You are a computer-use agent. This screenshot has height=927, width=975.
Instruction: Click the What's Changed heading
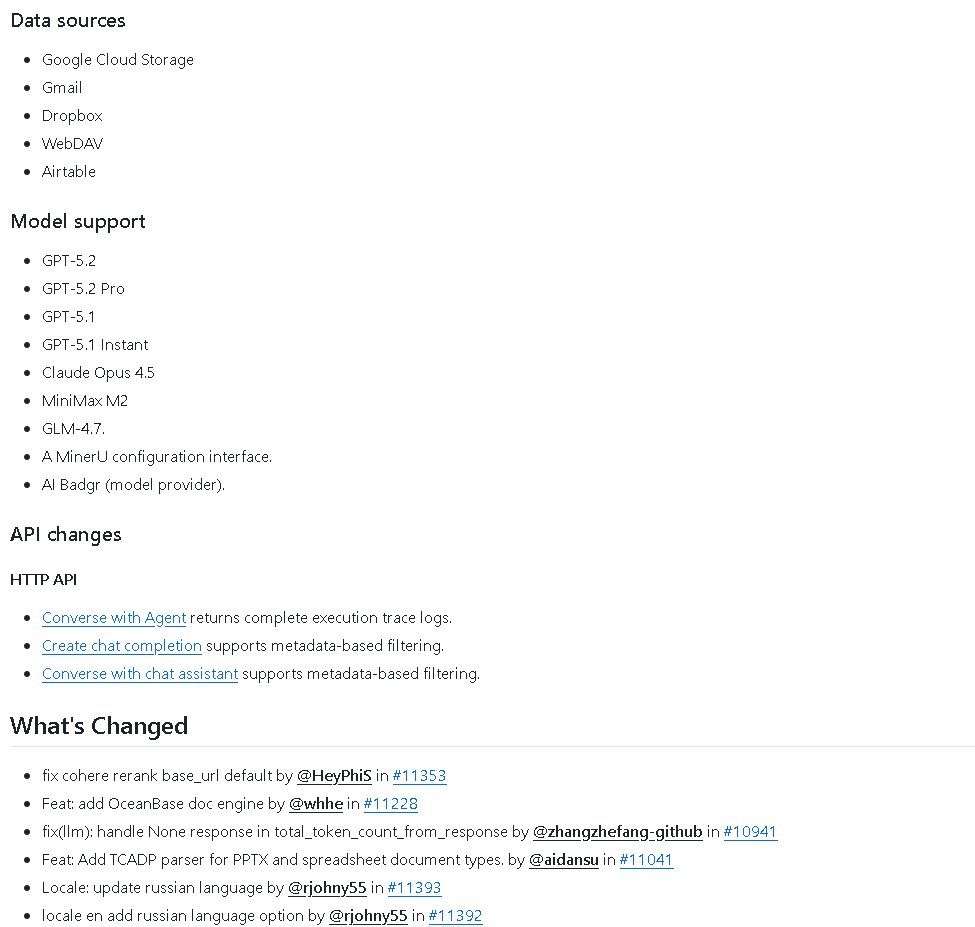(x=99, y=726)
